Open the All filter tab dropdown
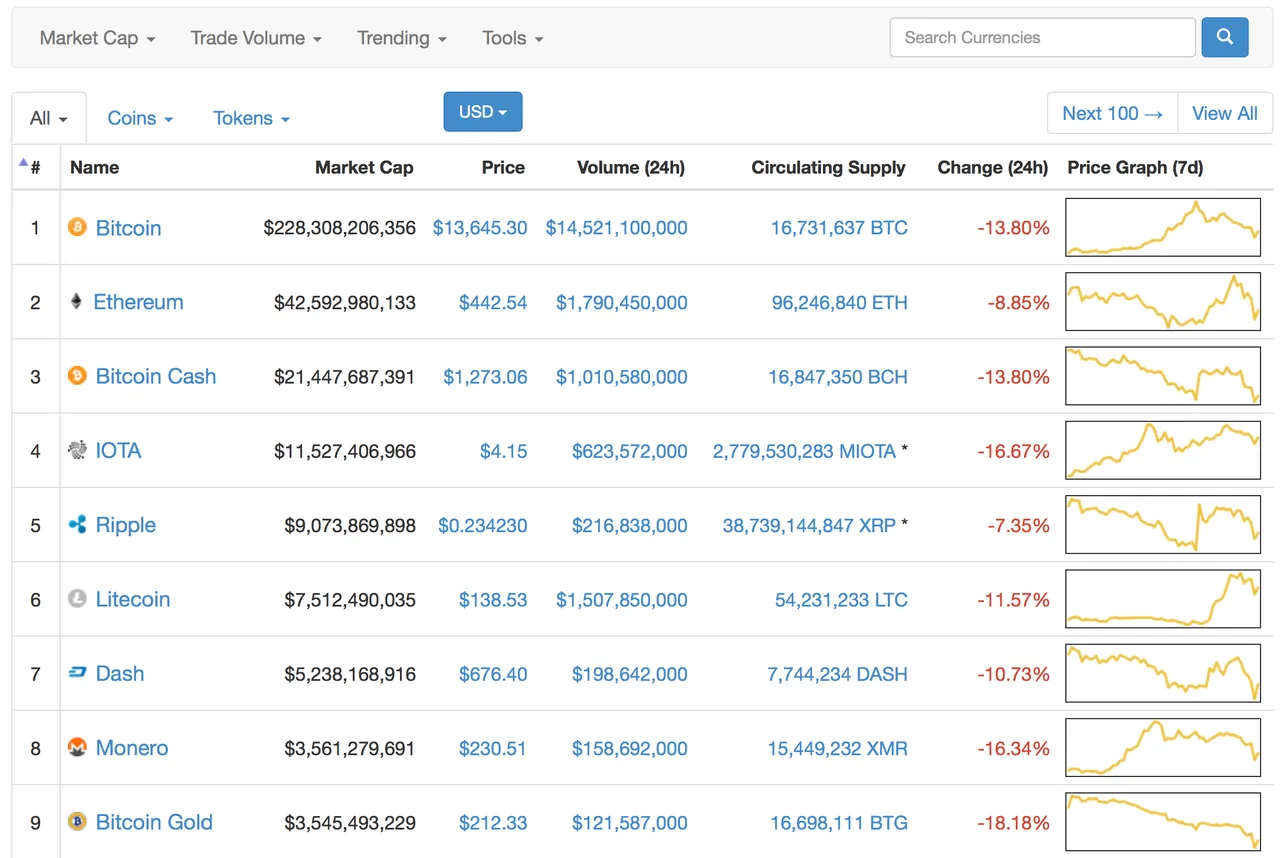 coord(49,118)
